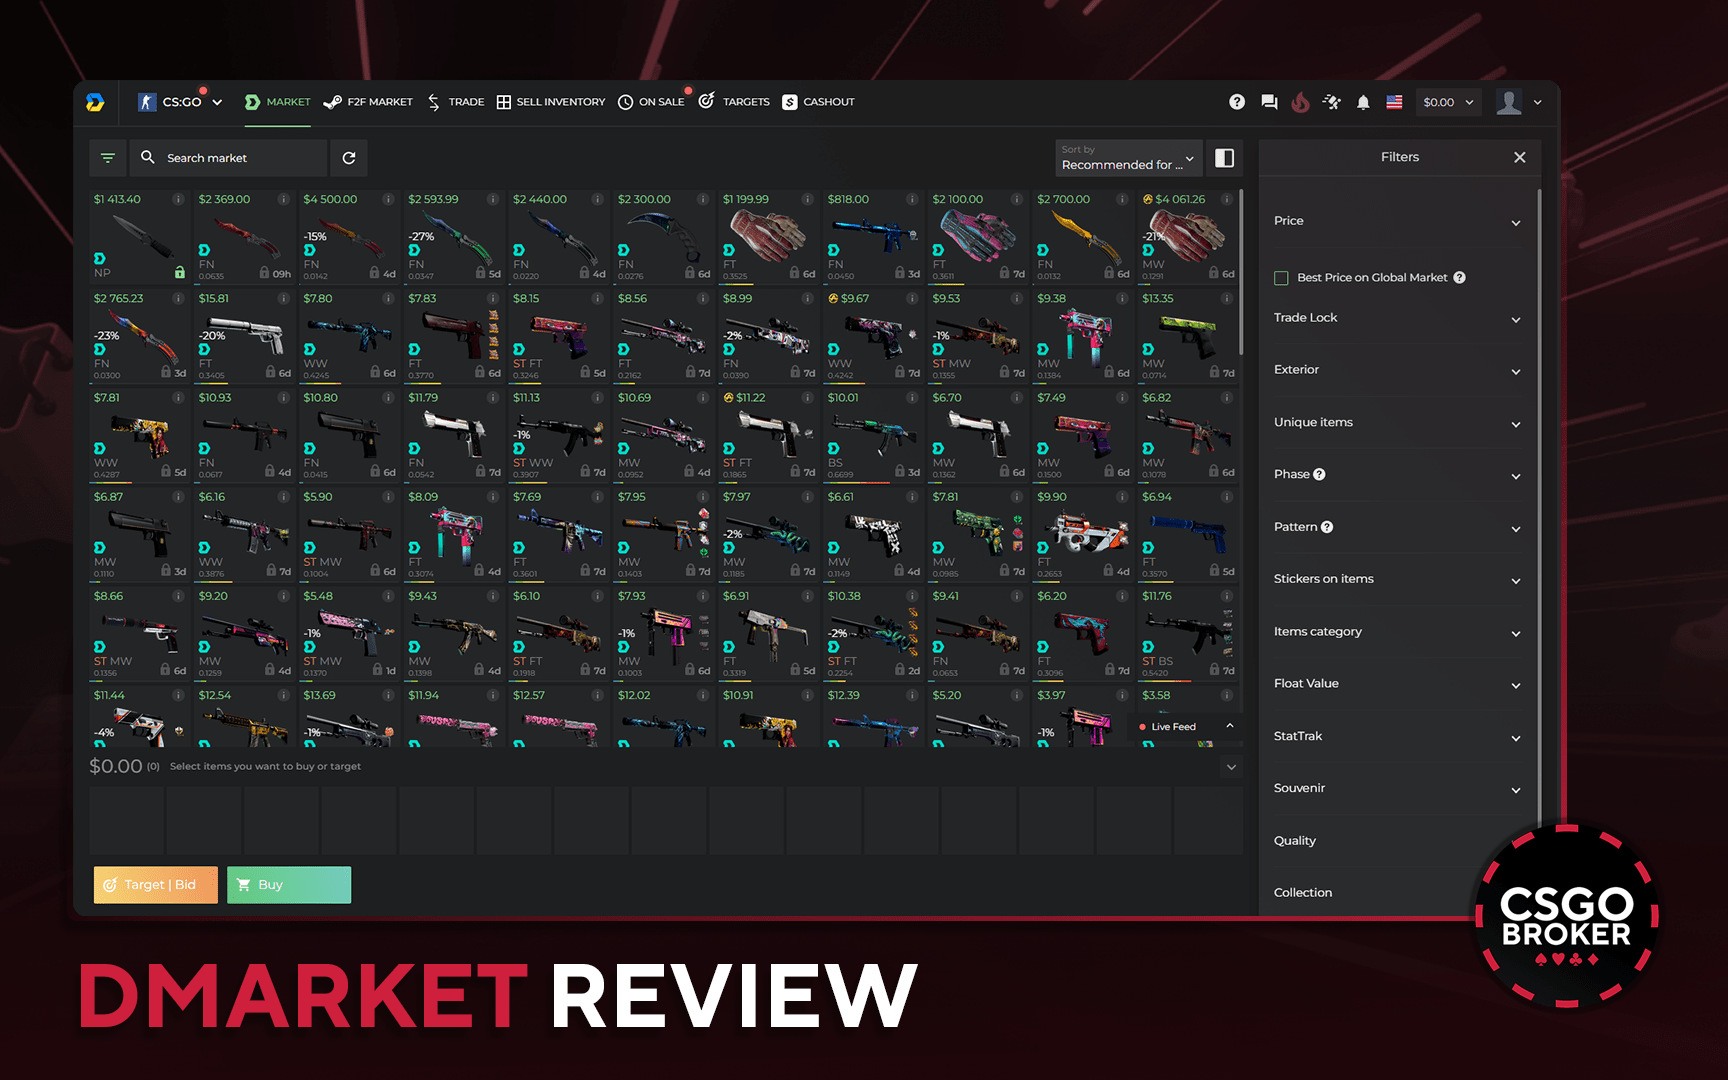Click the green Buy button
Image resolution: width=1728 pixels, height=1080 pixels.
click(288, 884)
